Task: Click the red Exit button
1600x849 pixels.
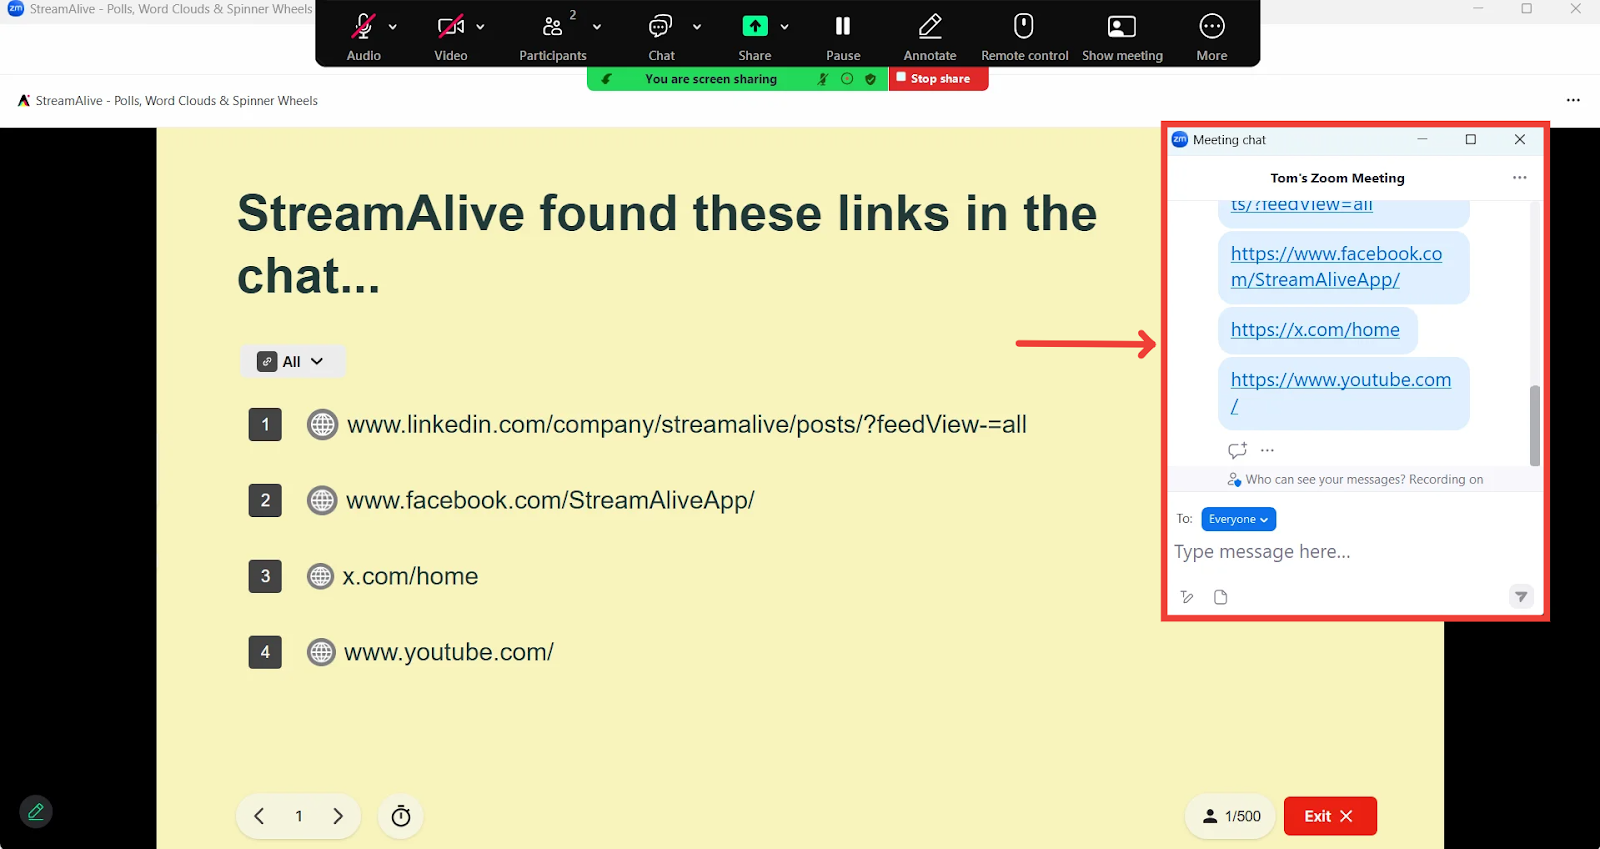Action: 1330,816
